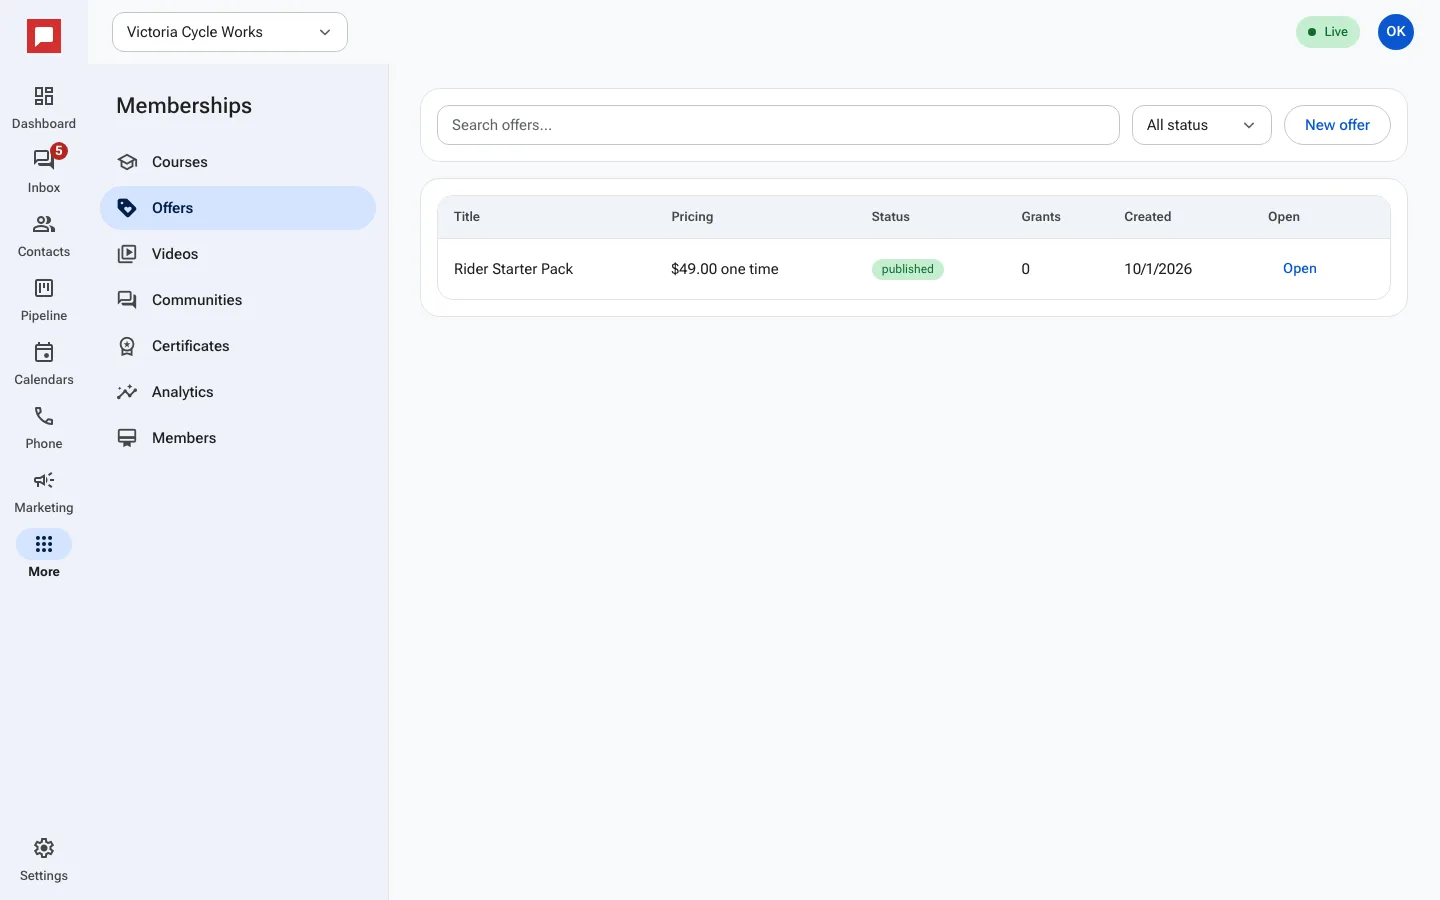
Task: Select Videos in Memberships menu
Action: coord(238,254)
